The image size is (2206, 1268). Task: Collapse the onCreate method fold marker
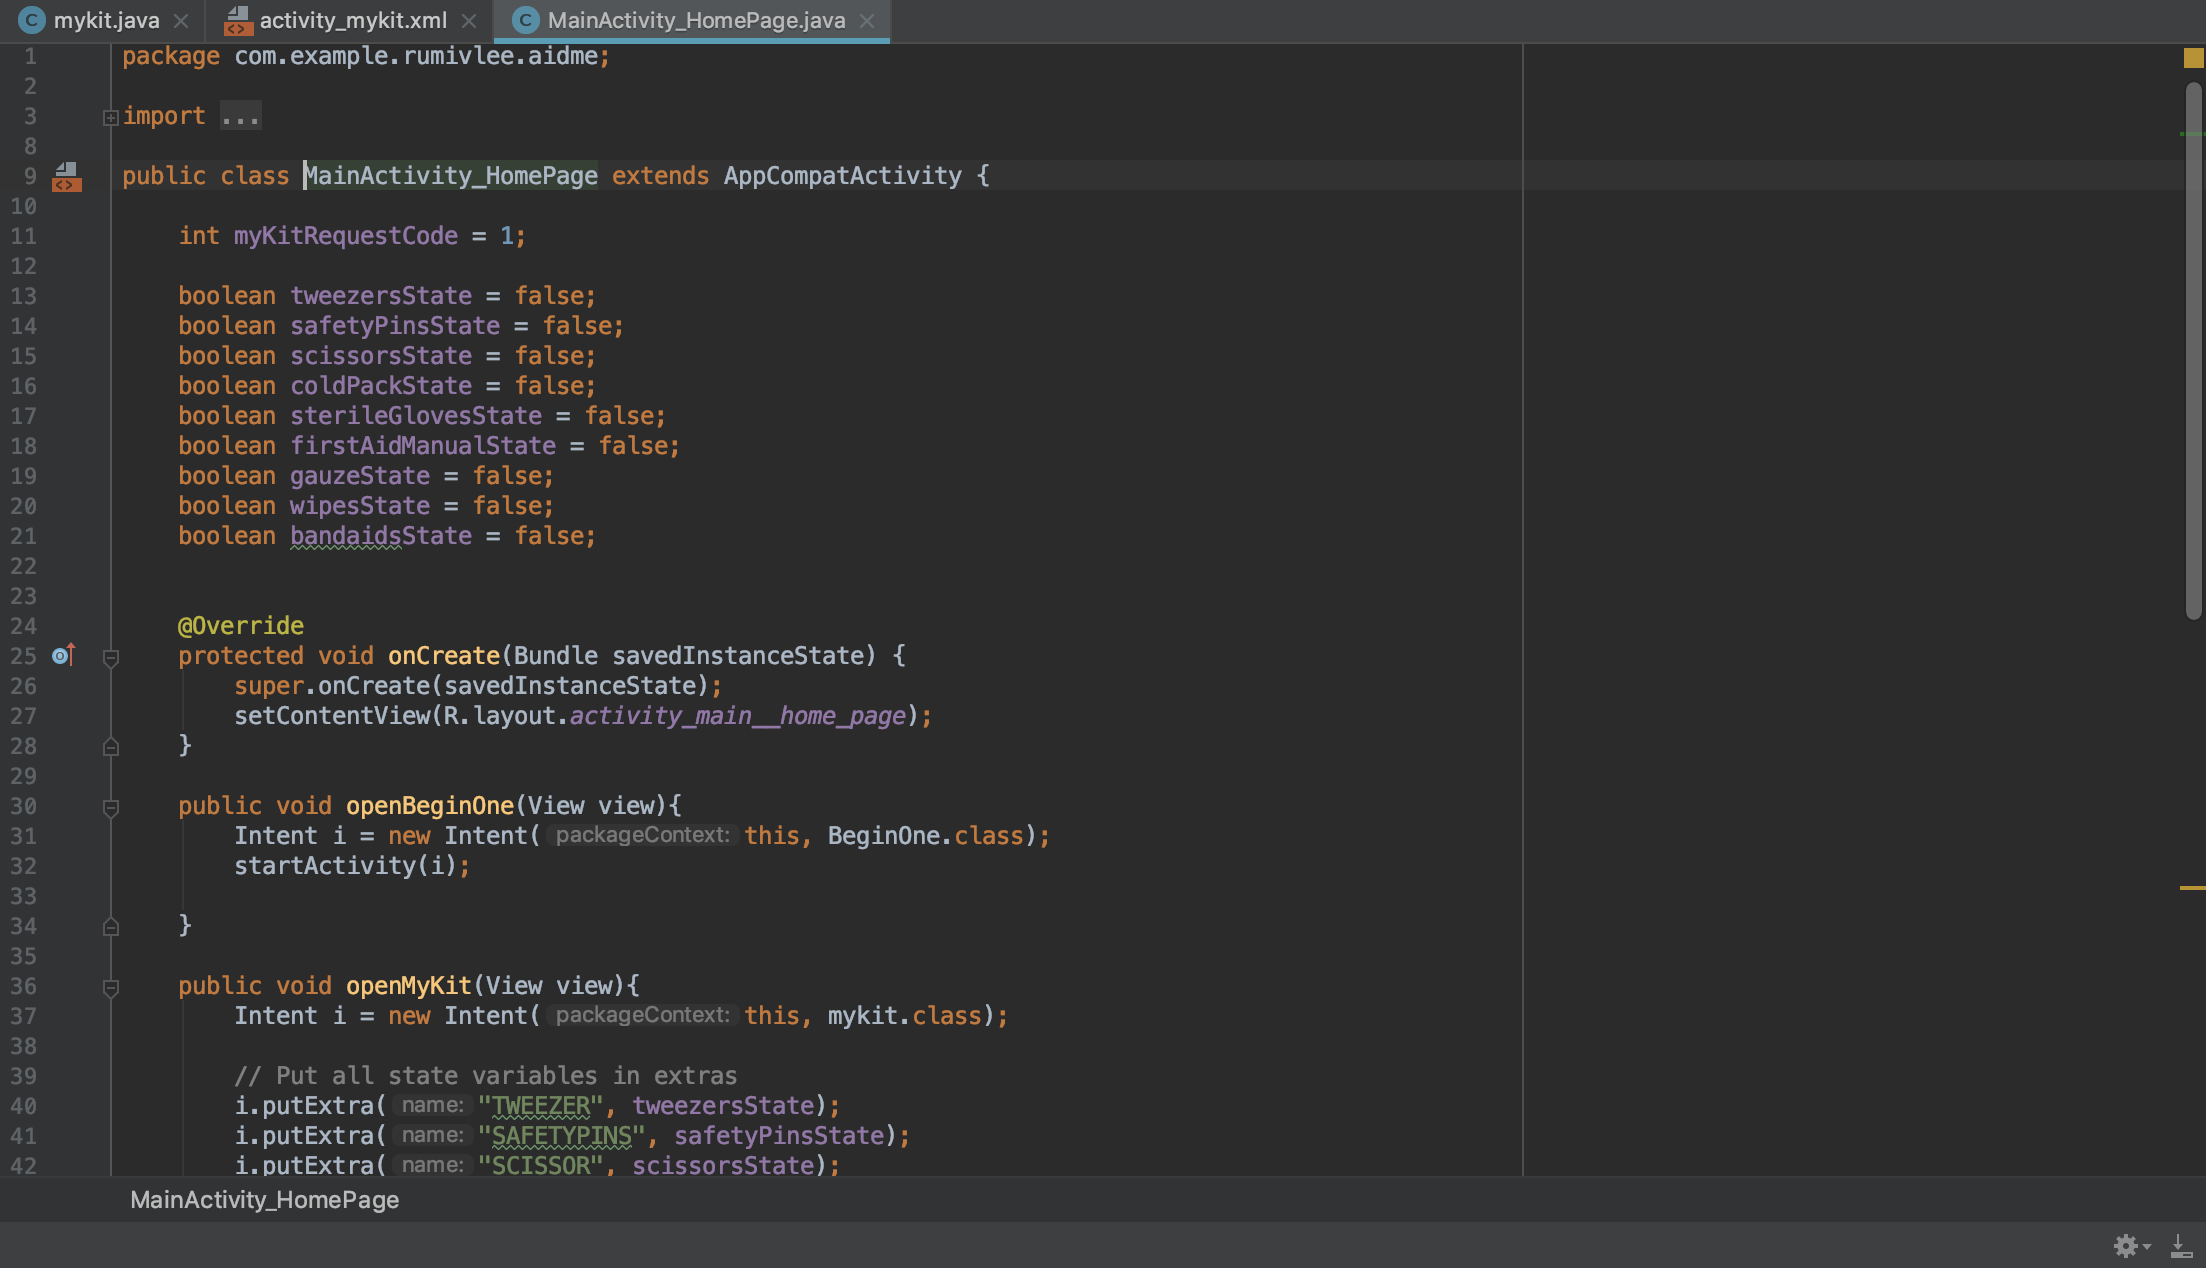(111, 657)
